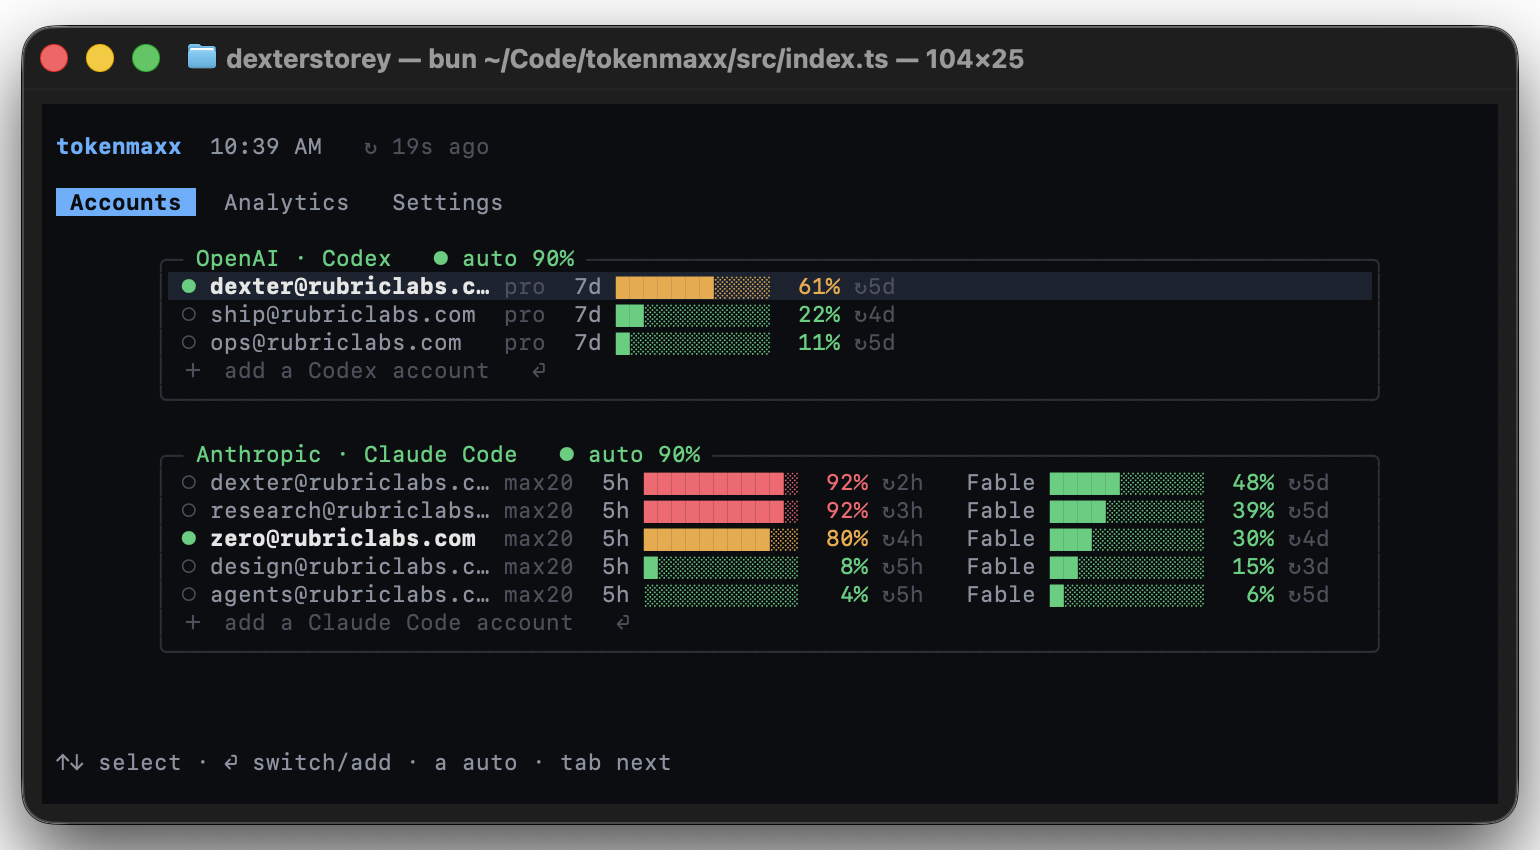Click reset icon ↻5h in design@ row
The width and height of the screenshot is (1540, 850).
pyautogui.click(x=889, y=568)
